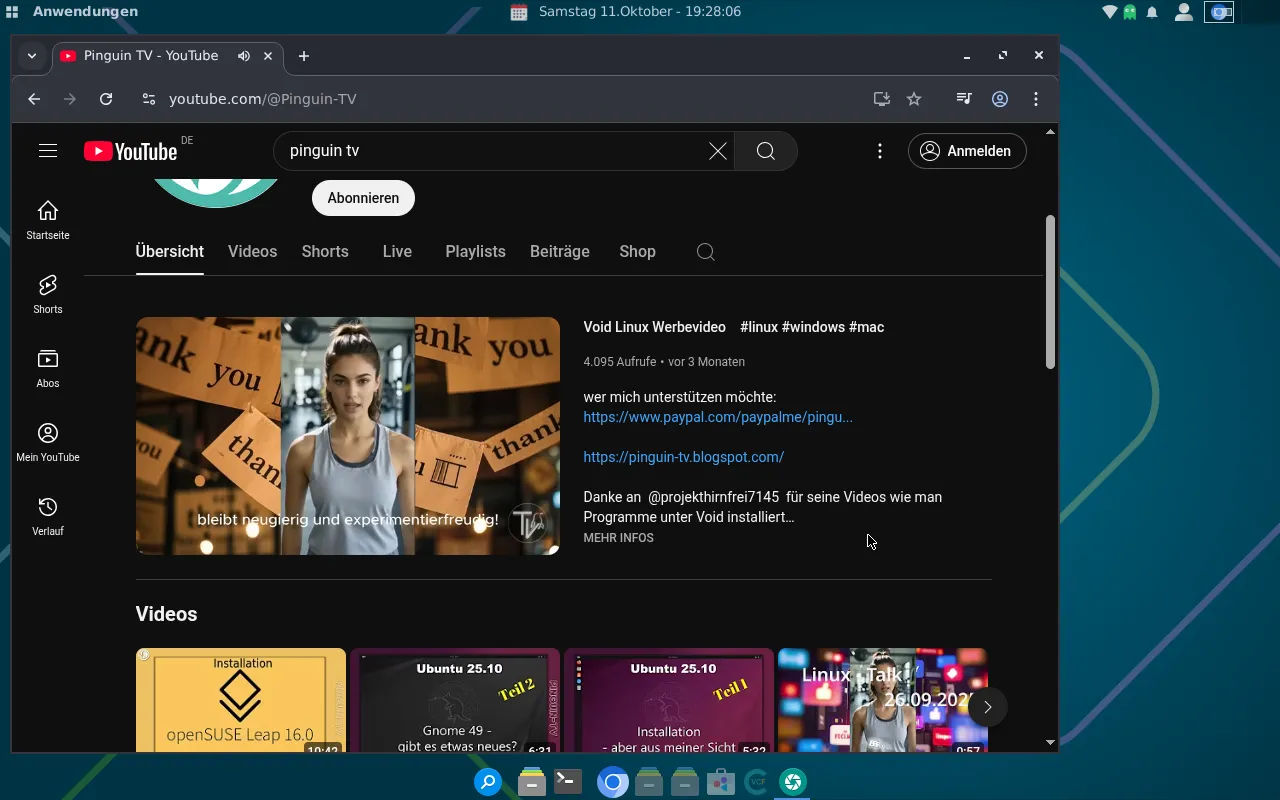This screenshot has width=1280, height=800.
Task: Mute the tab via speaker icon
Action: (x=244, y=56)
